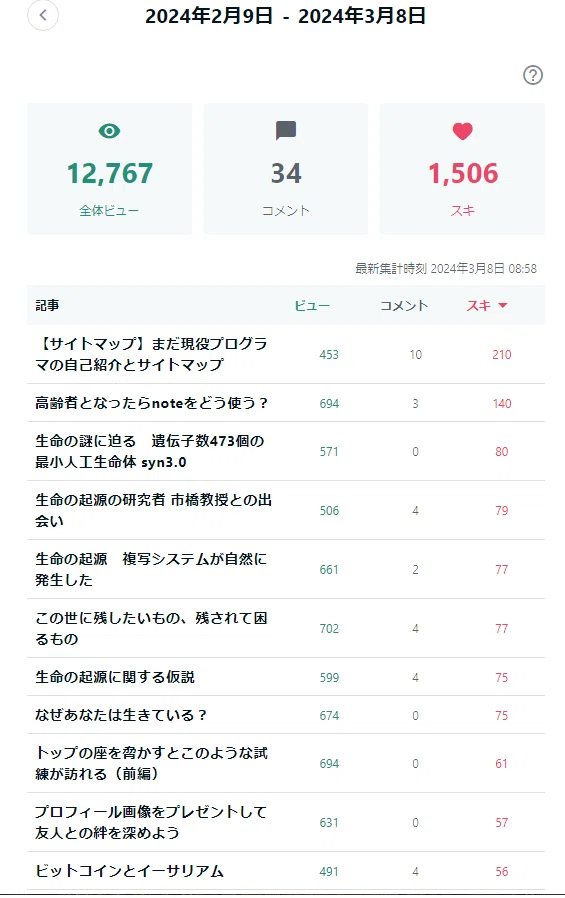Open article about 市橋教授との出会い
The height and width of the screenshot is (898, 565).
tap(153, 510)
